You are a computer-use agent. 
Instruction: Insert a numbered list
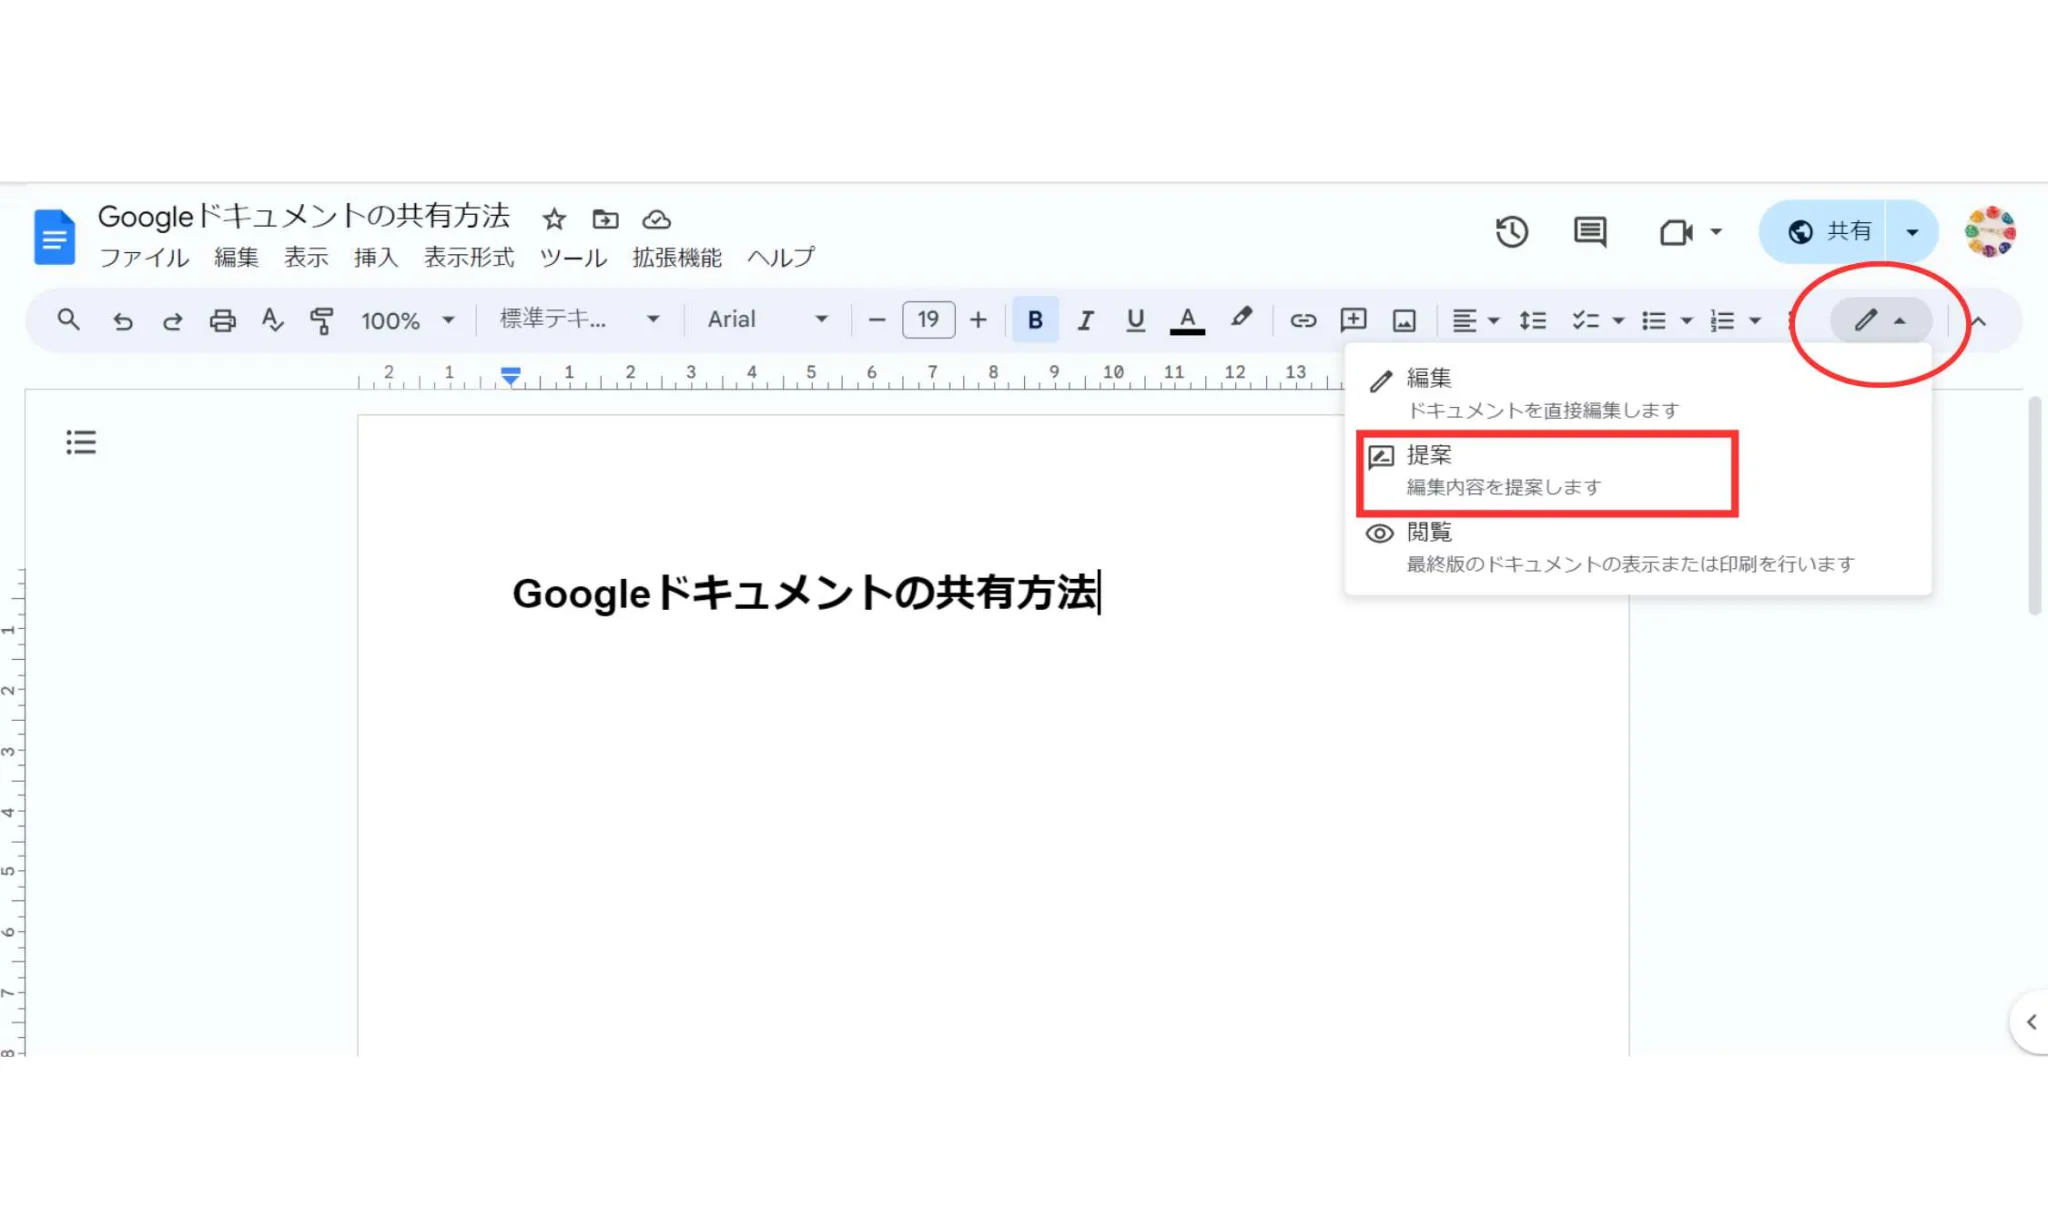1722,320
